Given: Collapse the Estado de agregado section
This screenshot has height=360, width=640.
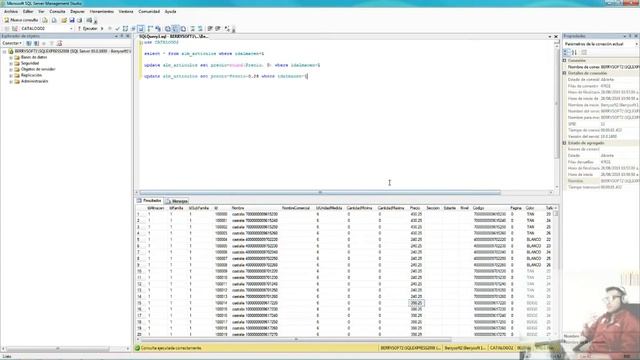Looking at the screenshot, I should (565, 143).
